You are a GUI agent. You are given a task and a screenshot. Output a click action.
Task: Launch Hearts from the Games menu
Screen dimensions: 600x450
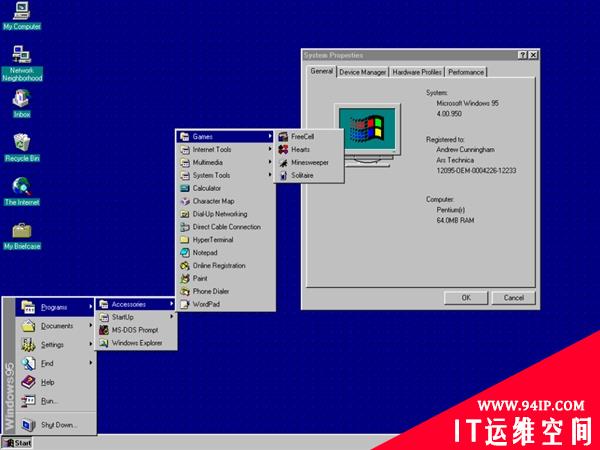(x=309, y=150)
